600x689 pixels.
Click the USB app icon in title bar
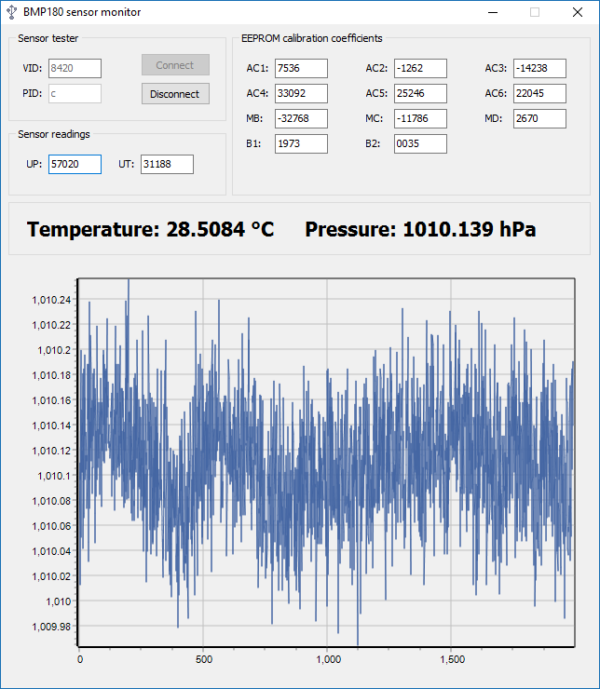click(x=11, y=12)
